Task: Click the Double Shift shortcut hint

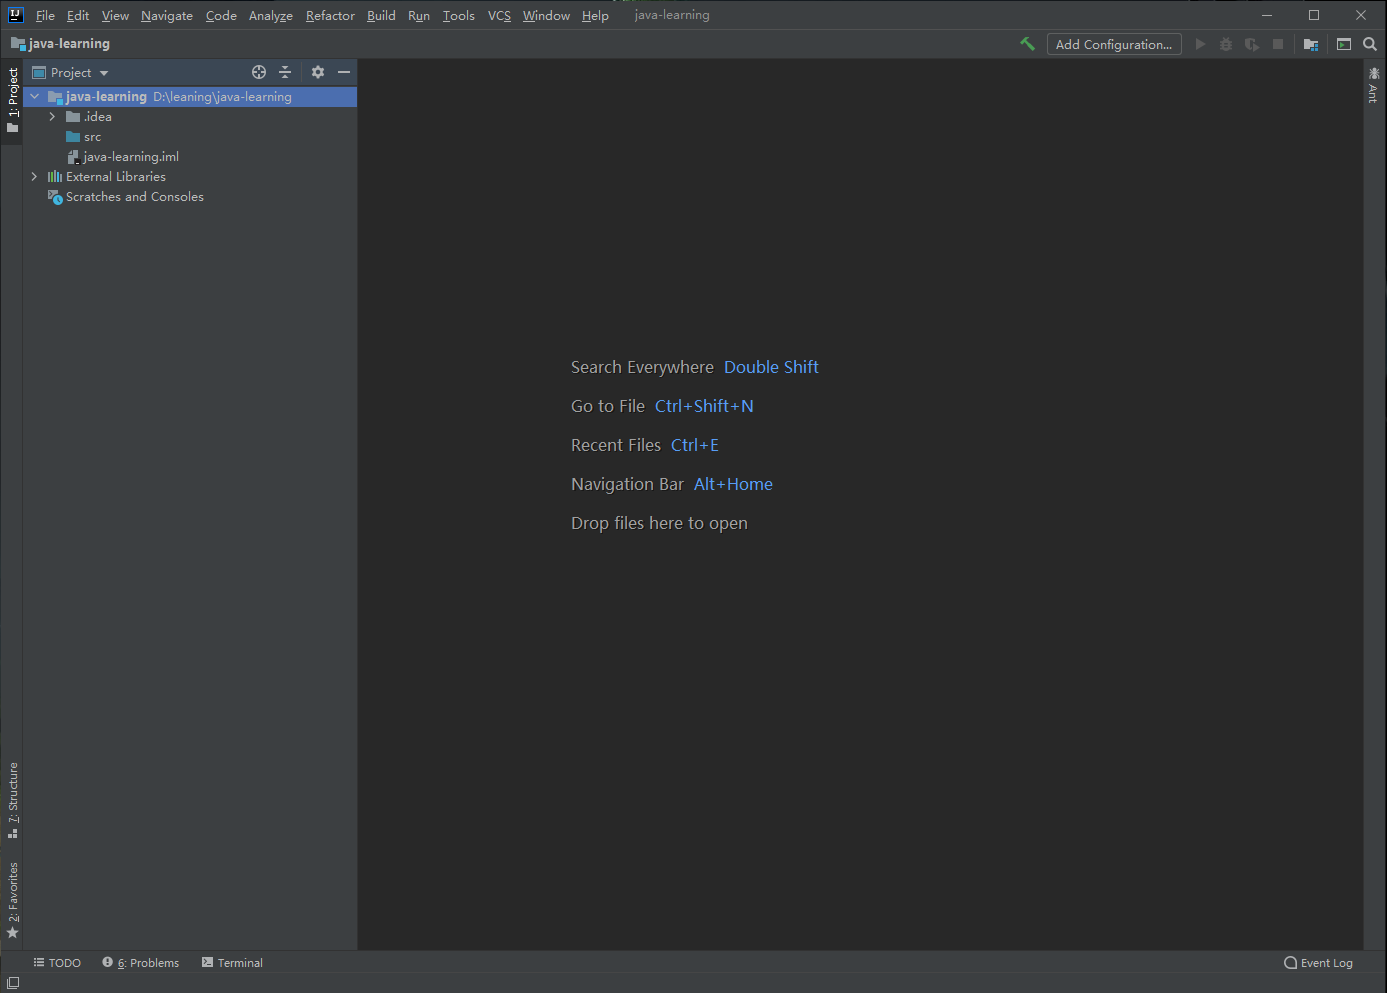Action: click(771, 367)
